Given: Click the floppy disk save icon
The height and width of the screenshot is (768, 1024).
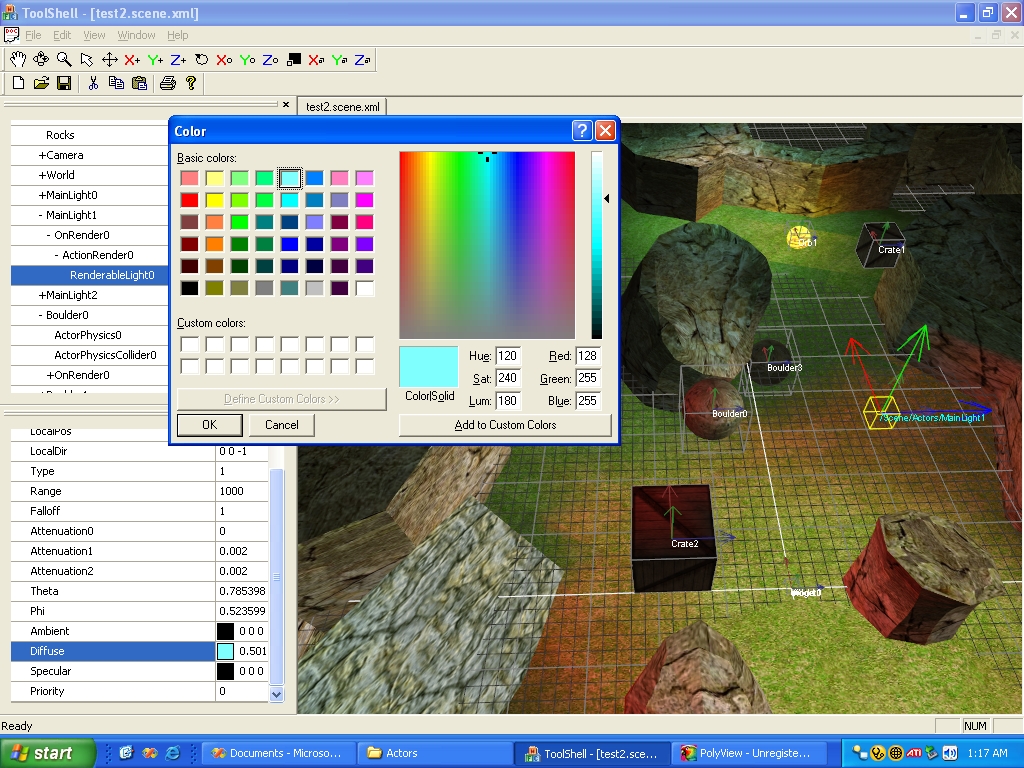Looking at the screenshot, I should click(x=64, y=83).
